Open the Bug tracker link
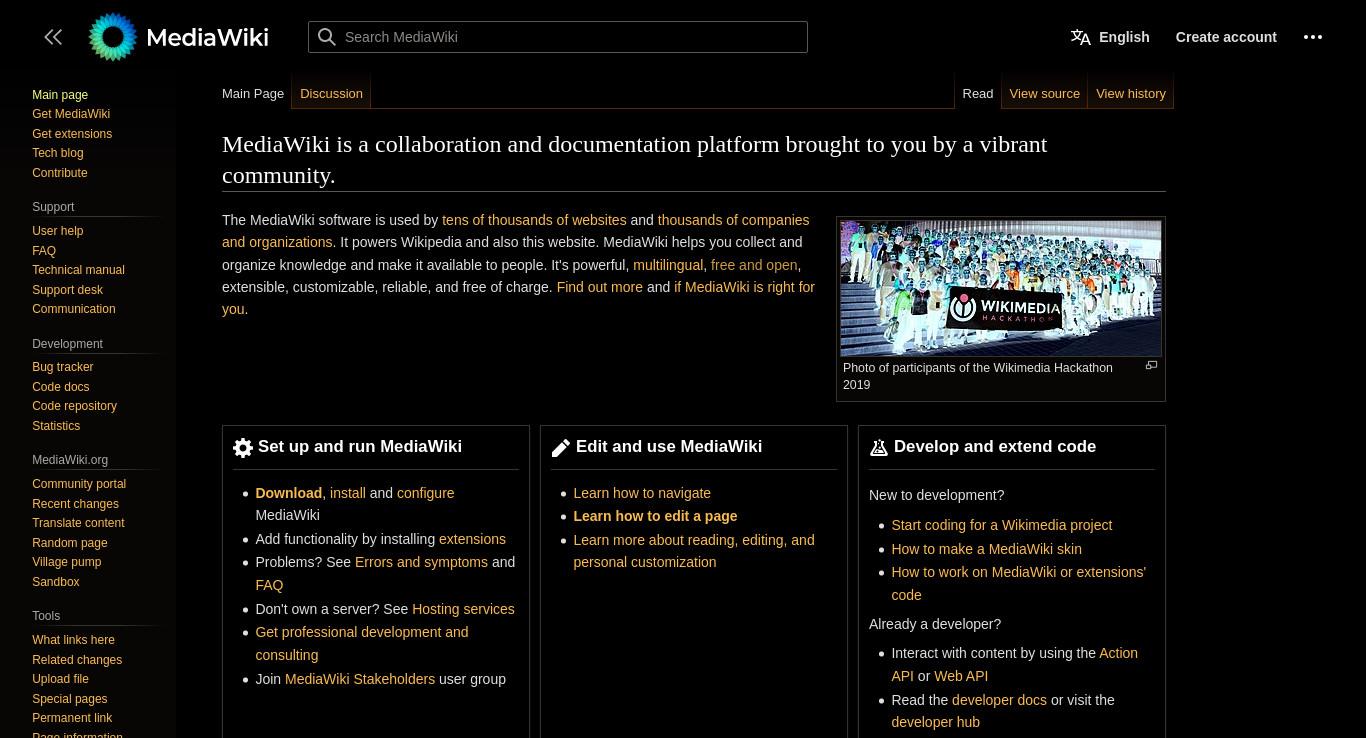The image size is (1366, 738). (62, 367)
